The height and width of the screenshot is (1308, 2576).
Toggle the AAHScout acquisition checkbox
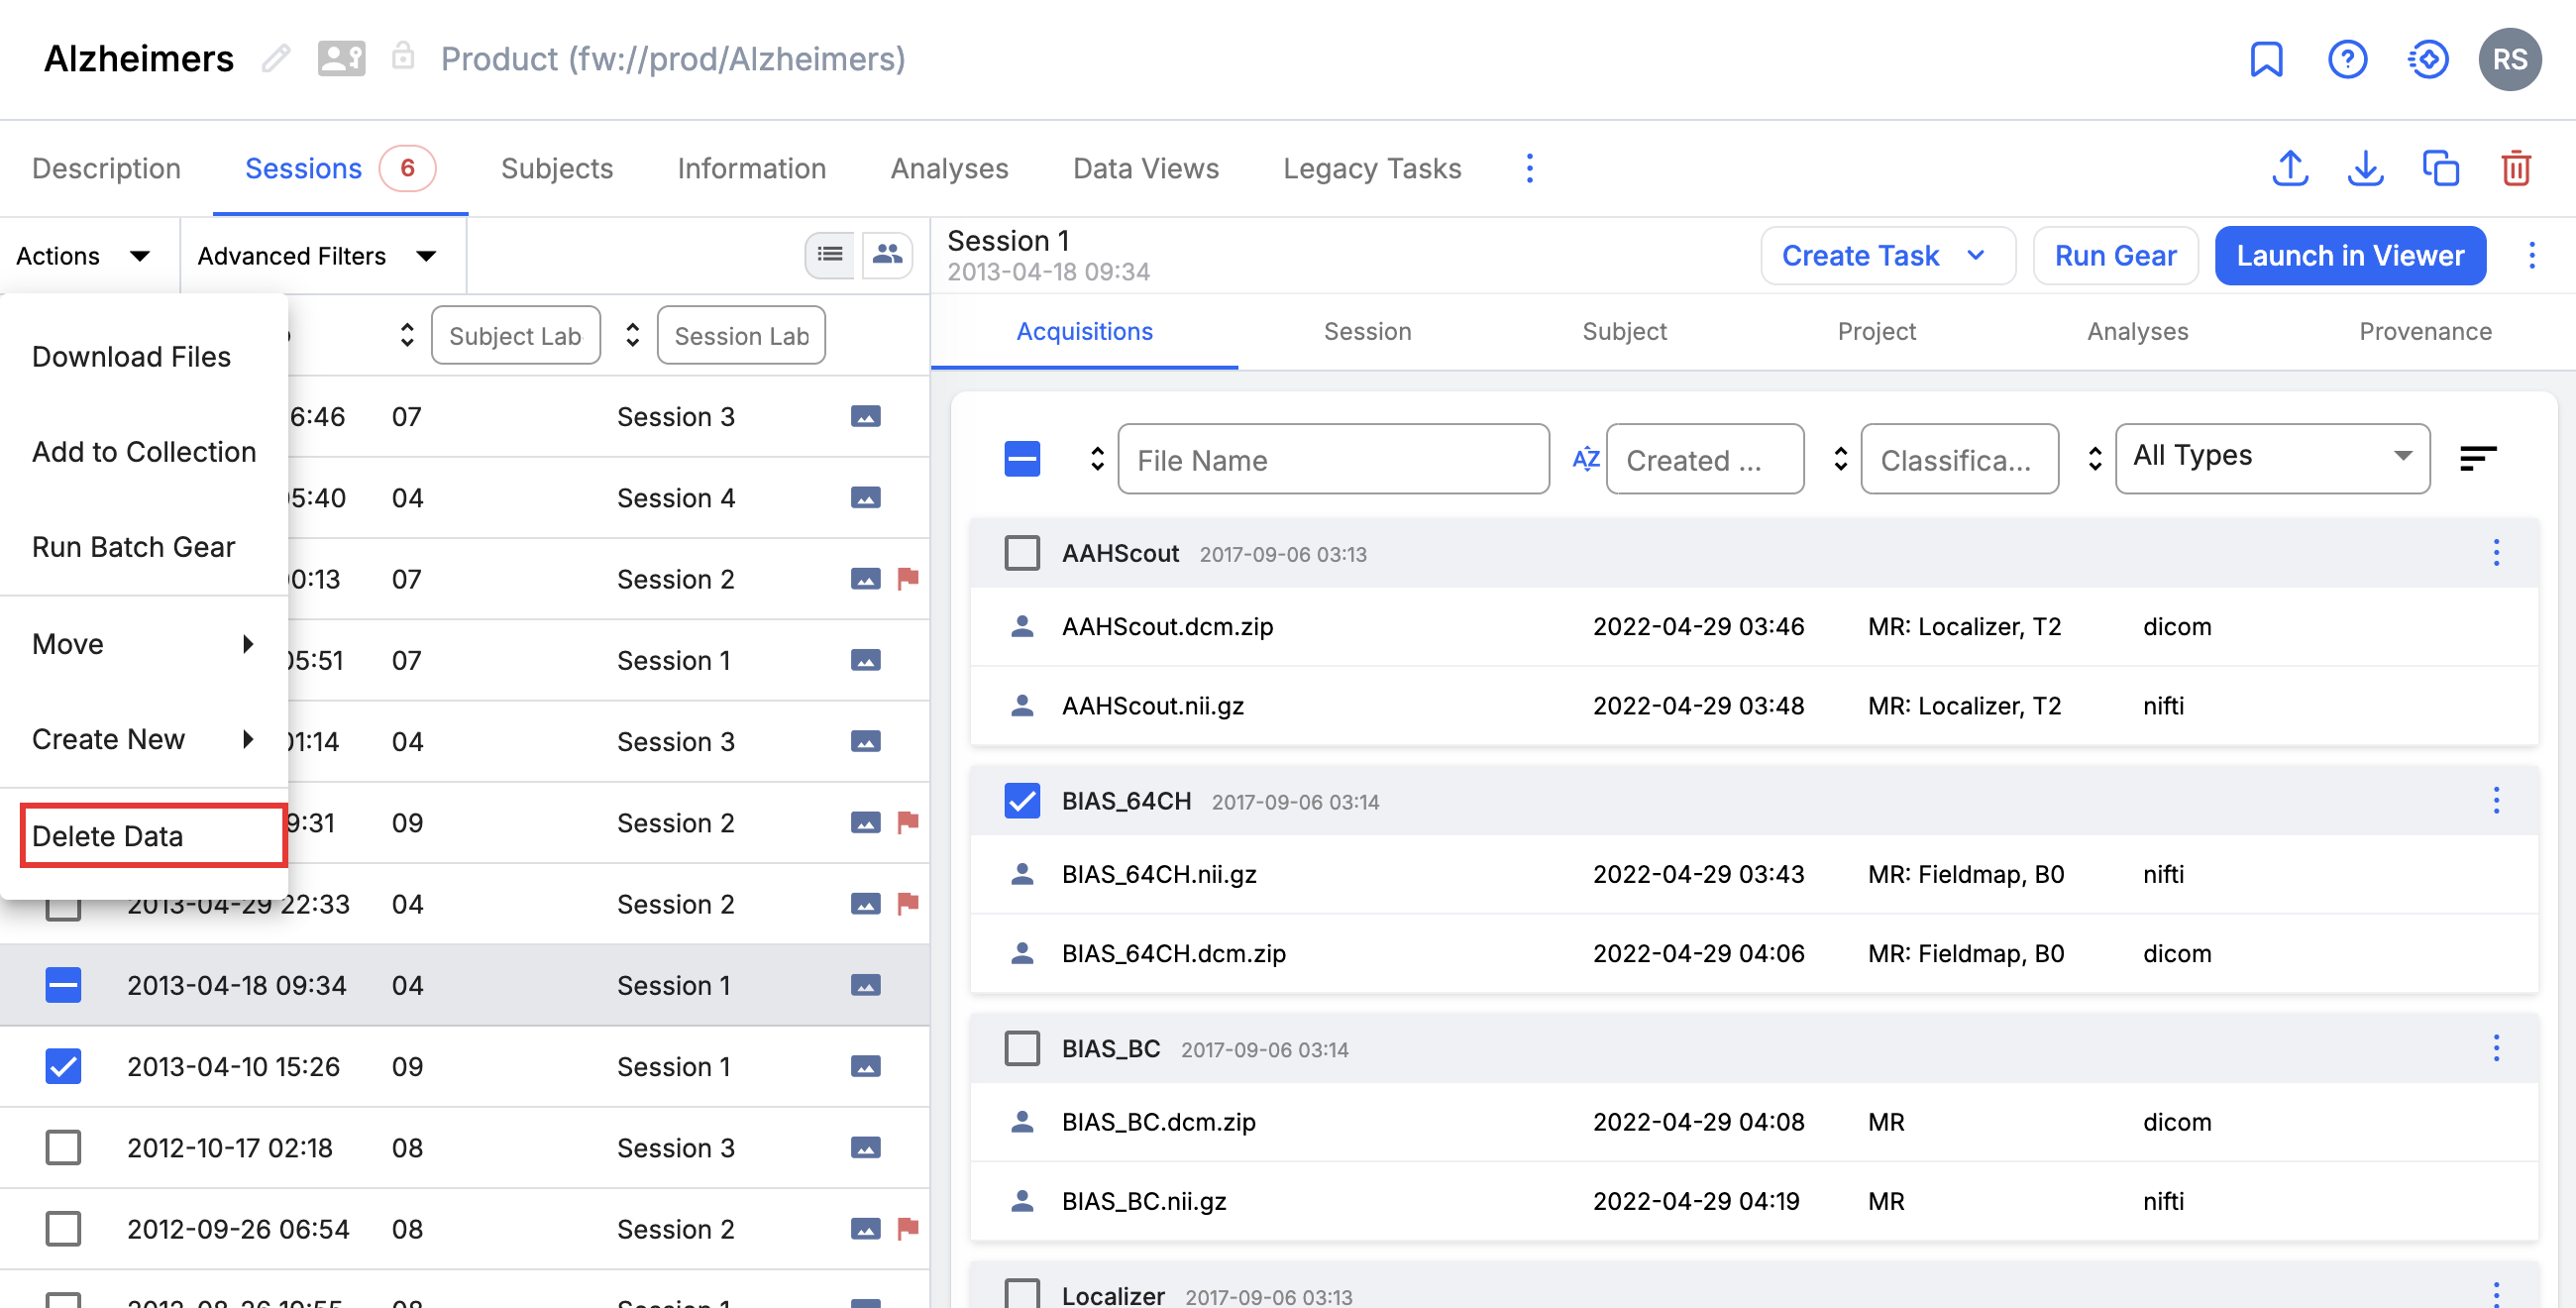[1022, 552]
